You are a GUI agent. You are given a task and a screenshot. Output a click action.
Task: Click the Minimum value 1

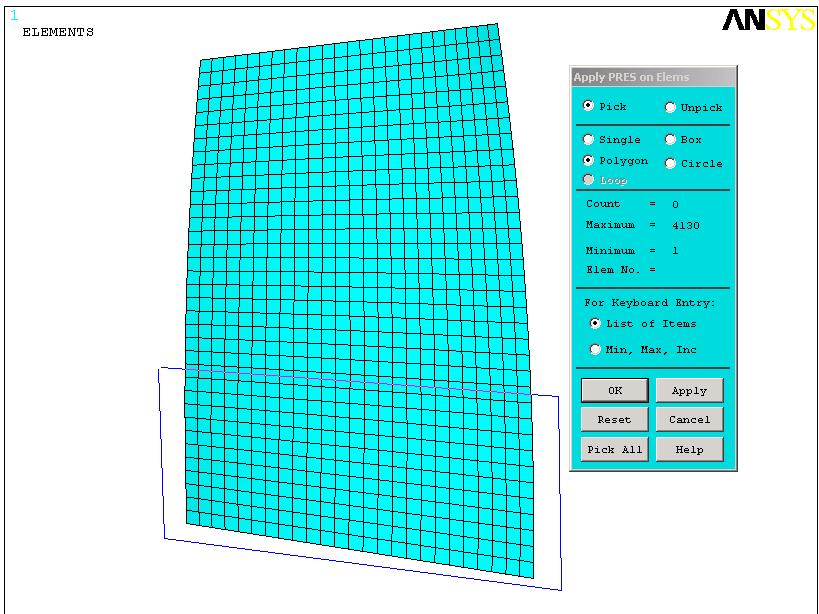(675, 251)
